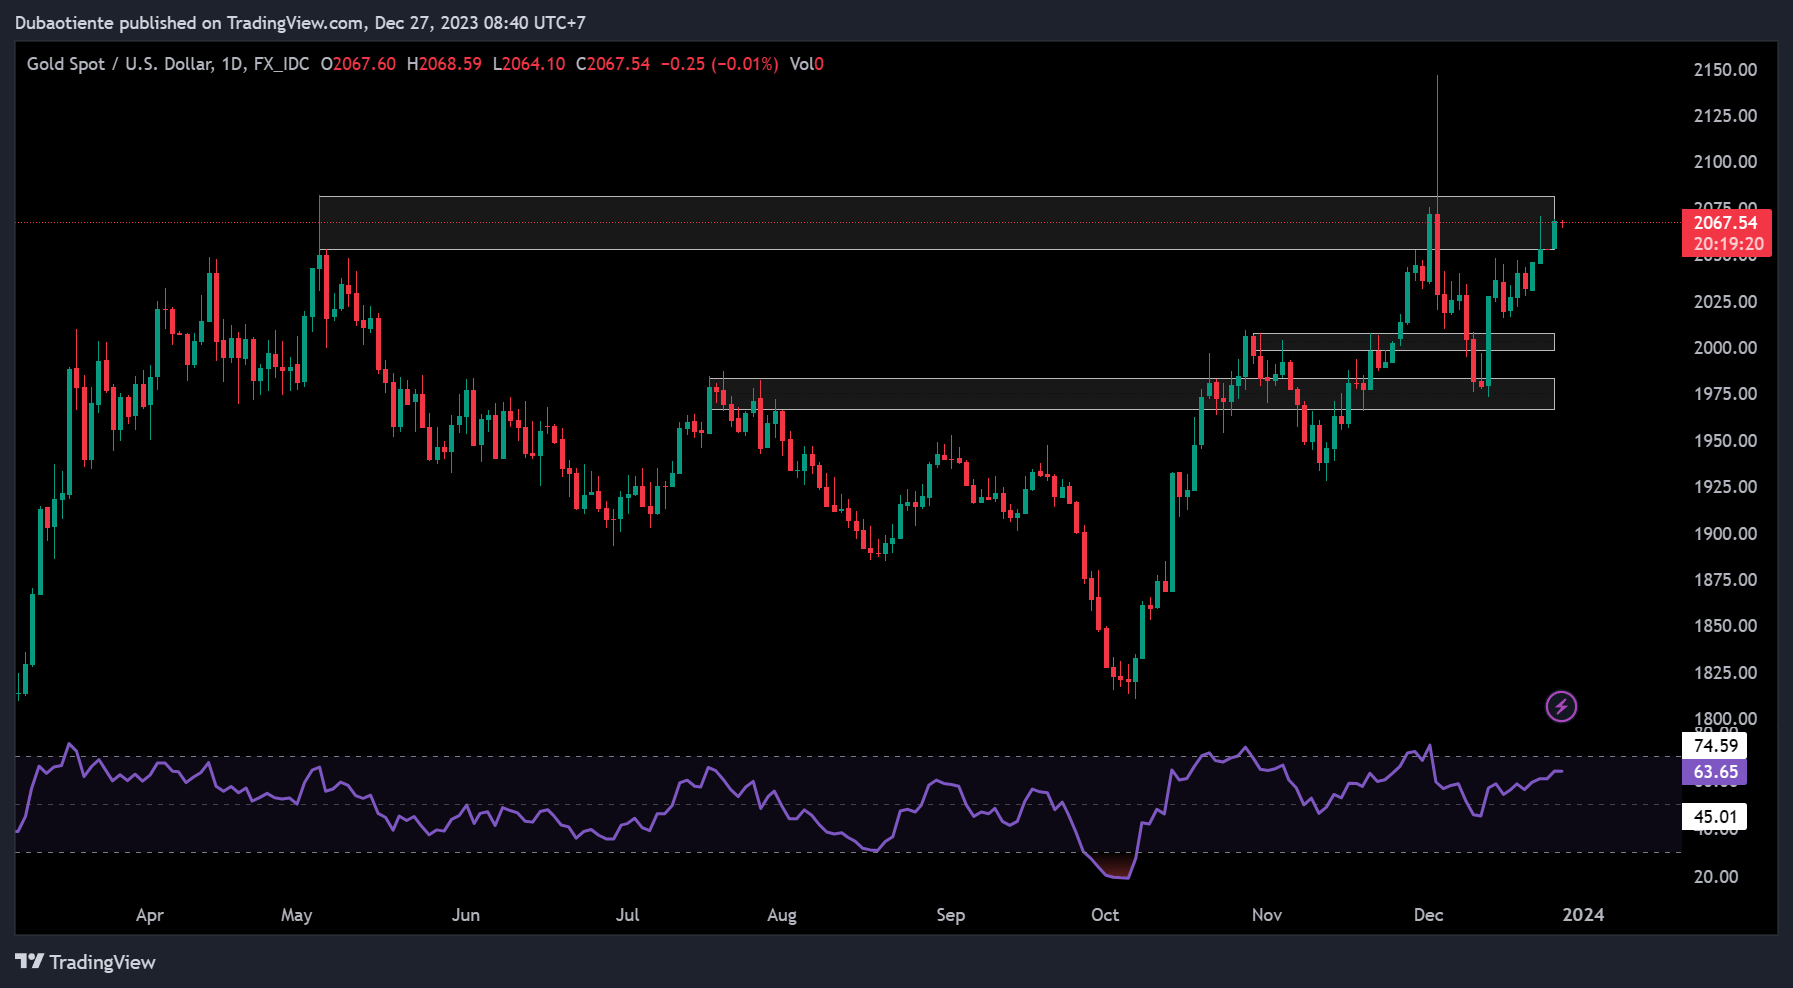Click the RSI label 45.01

(x=1715, y=817)
